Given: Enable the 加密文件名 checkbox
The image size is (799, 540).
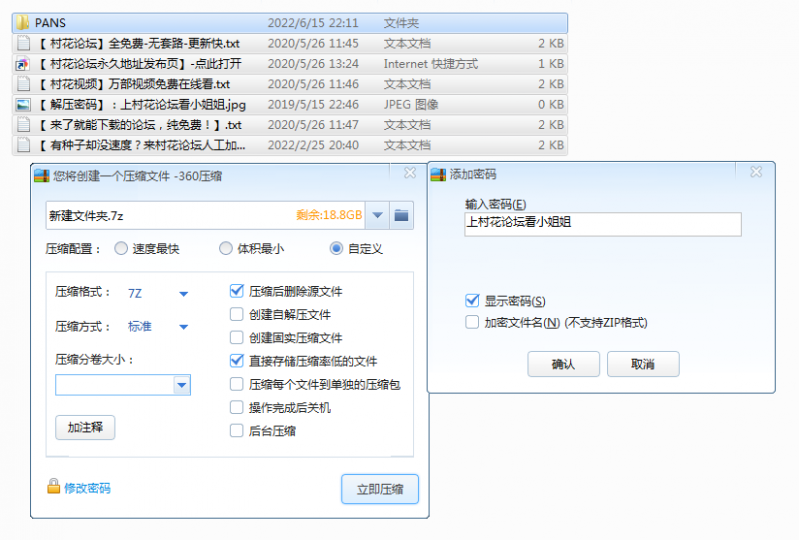Looking at the screenshot, I should coord(472,322).
